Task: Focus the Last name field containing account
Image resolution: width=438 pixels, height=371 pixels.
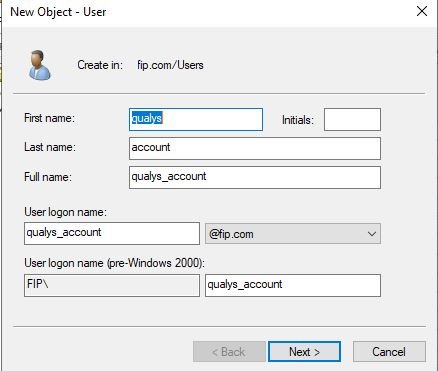Action: click(x=255, y=148)
